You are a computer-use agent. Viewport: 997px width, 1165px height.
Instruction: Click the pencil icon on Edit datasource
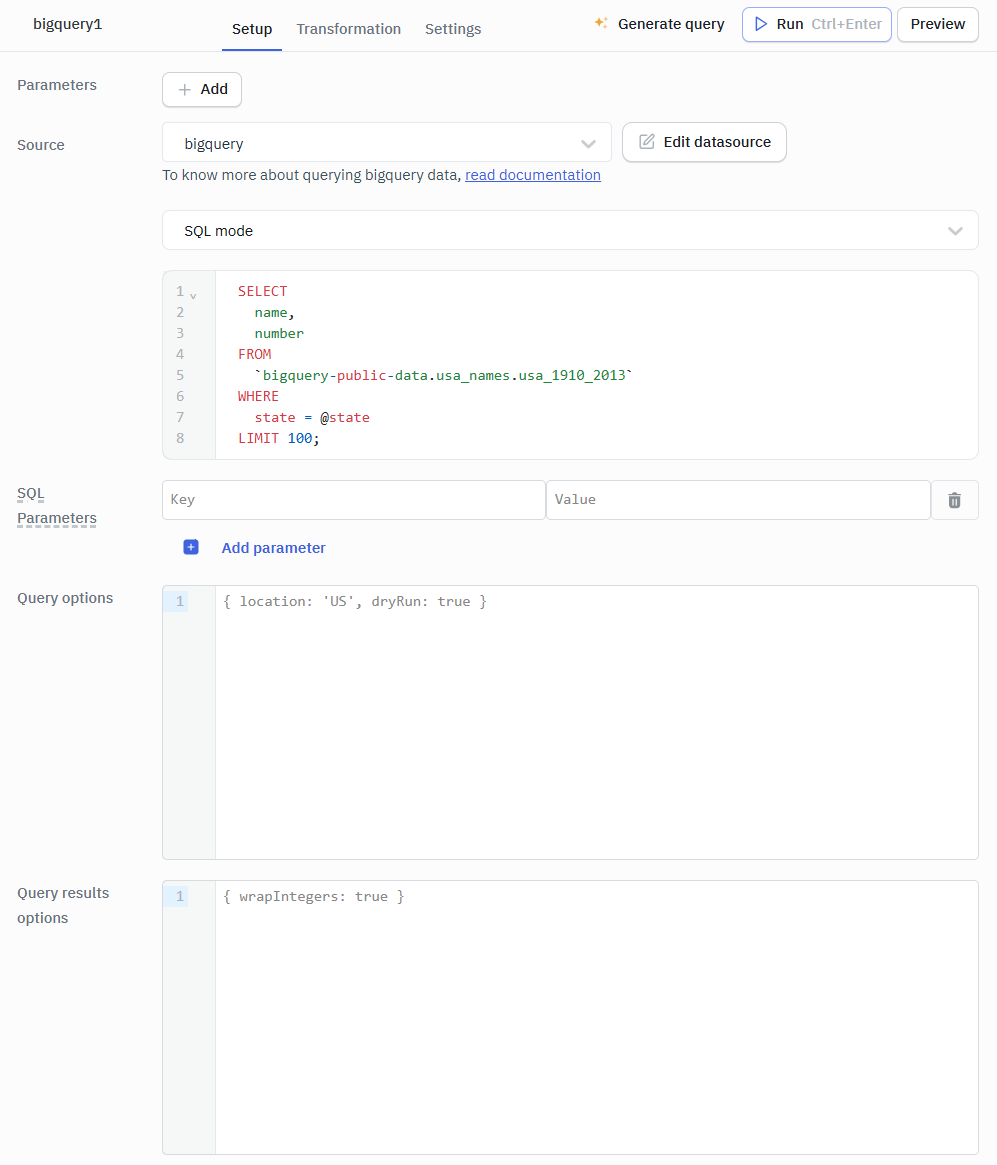click(x=647, y=142)
